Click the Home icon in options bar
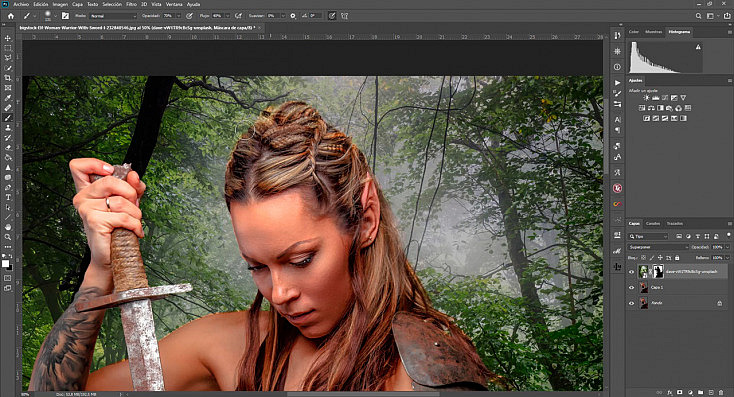734x397 pixels. coord(10,15)
